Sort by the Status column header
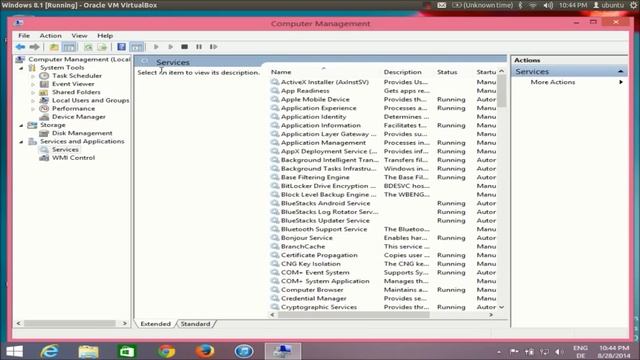The height and width of the screenshot is (360, 640). 447,72
